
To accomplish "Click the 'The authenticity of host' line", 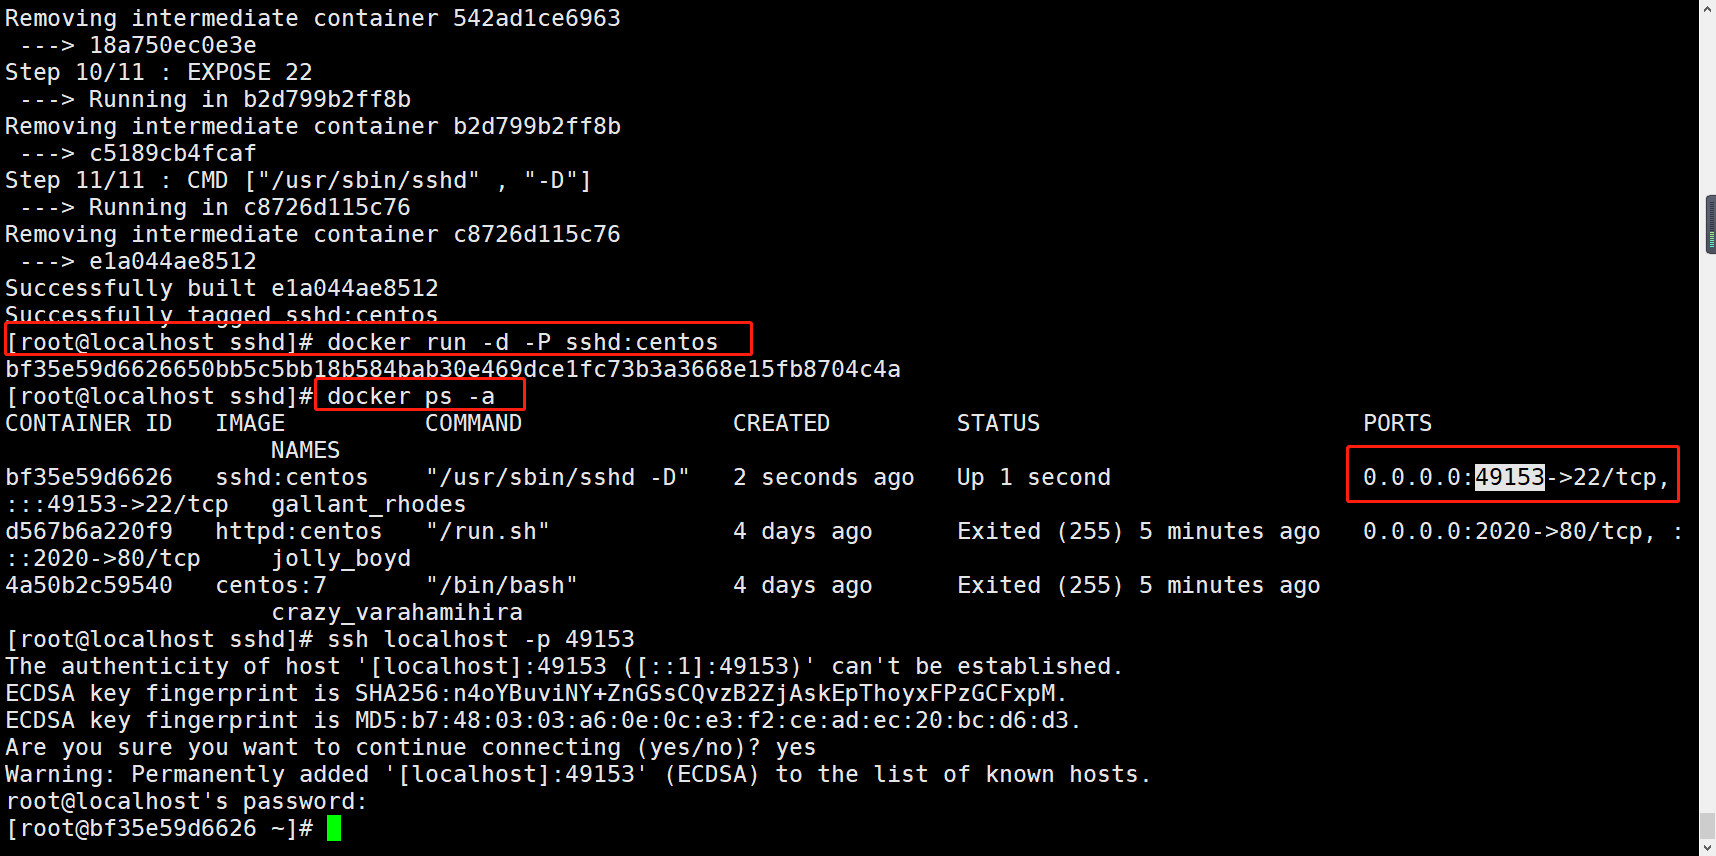I will click(564, 666).
